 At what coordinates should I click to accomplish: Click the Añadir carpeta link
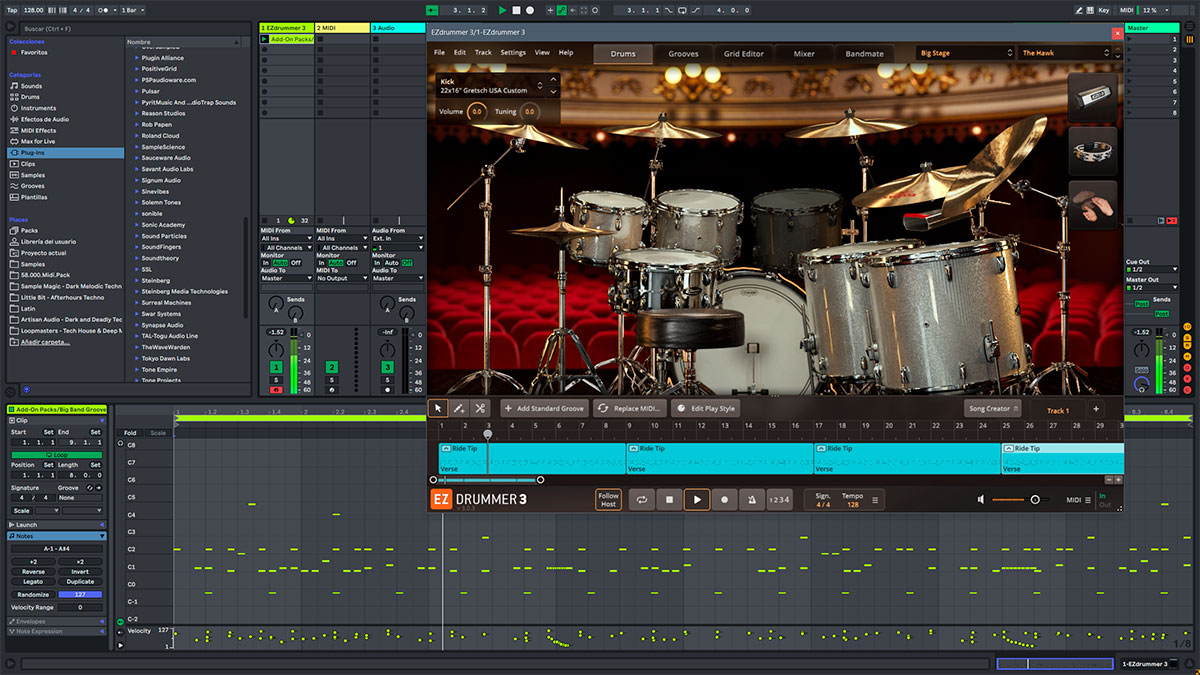tap(46, 341)
